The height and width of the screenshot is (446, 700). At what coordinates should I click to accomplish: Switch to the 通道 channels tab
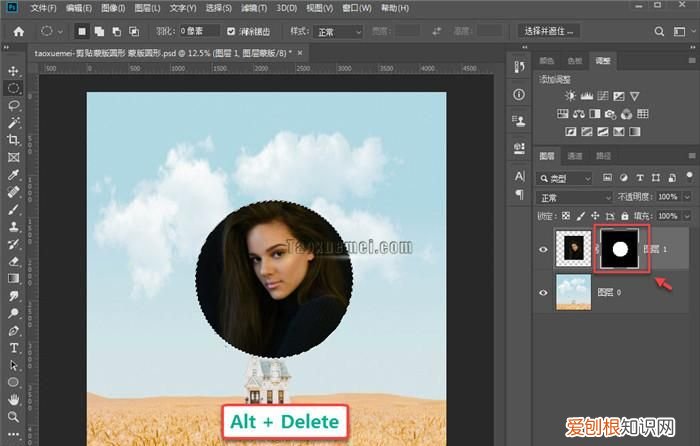[x=575, y=157]
